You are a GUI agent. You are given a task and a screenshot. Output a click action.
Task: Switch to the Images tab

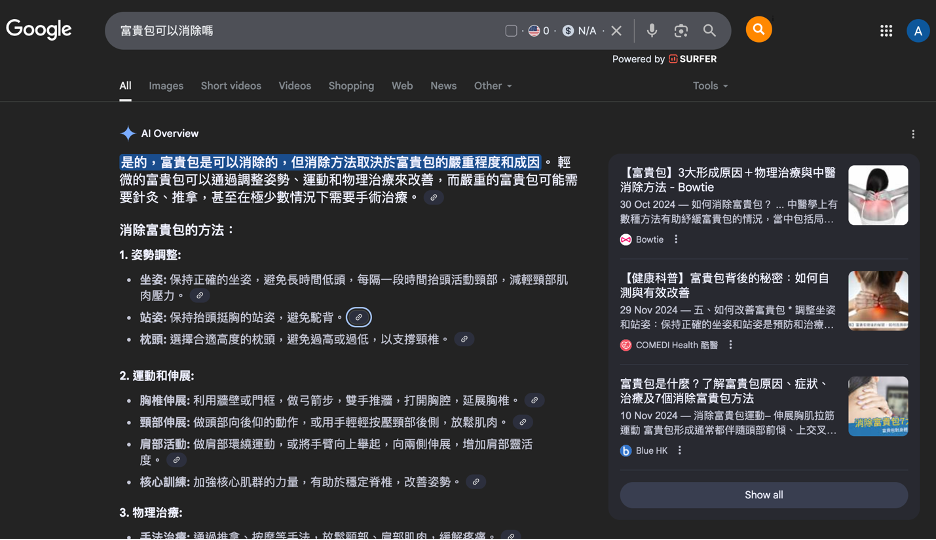pos(166,86)
